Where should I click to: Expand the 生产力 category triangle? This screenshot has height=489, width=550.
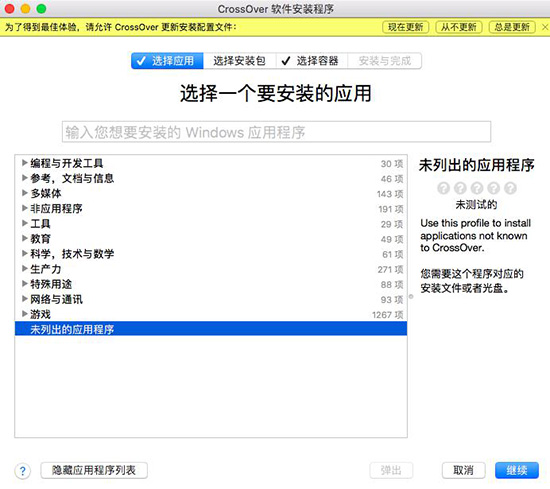[x=25, y=269]
